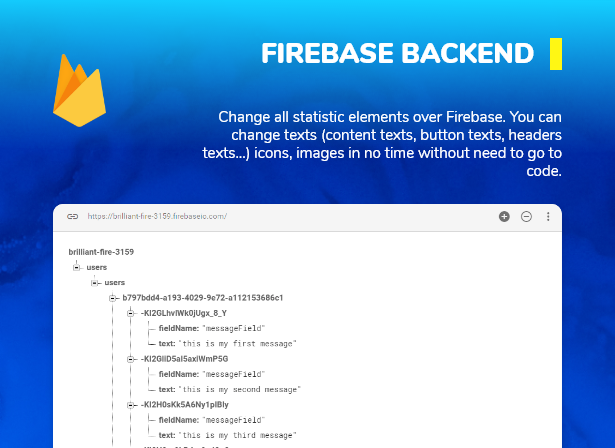Click fieldName value under -KI2H0sKk5A6Ny1plBly
The image size is (615, 448).
[x=234, y=421]
